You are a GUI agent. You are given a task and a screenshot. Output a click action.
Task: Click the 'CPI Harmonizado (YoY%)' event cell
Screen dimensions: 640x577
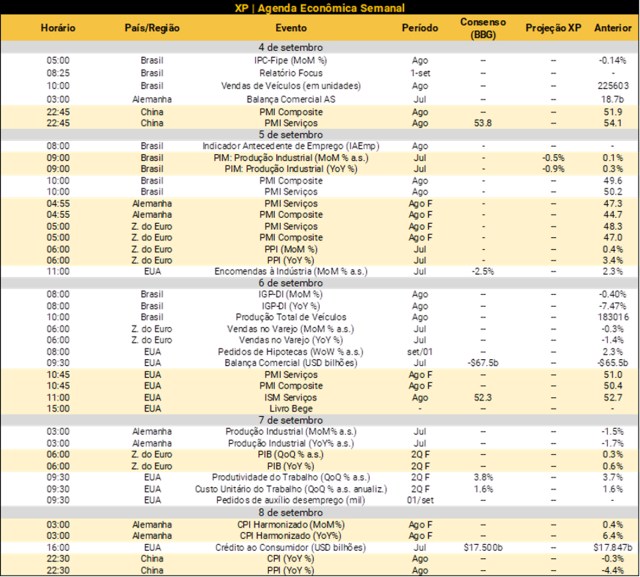pyautogui.click(x=291, y=535)
